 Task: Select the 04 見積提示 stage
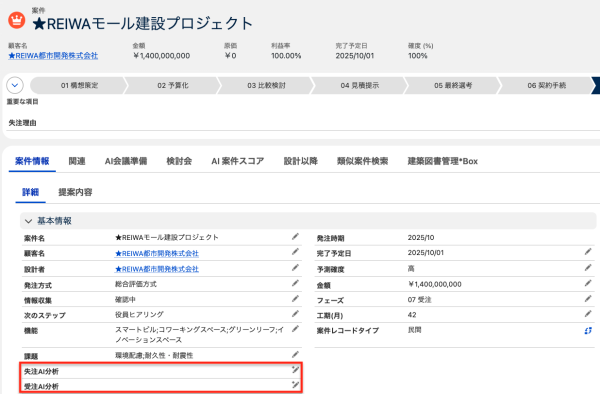(360, 85)
